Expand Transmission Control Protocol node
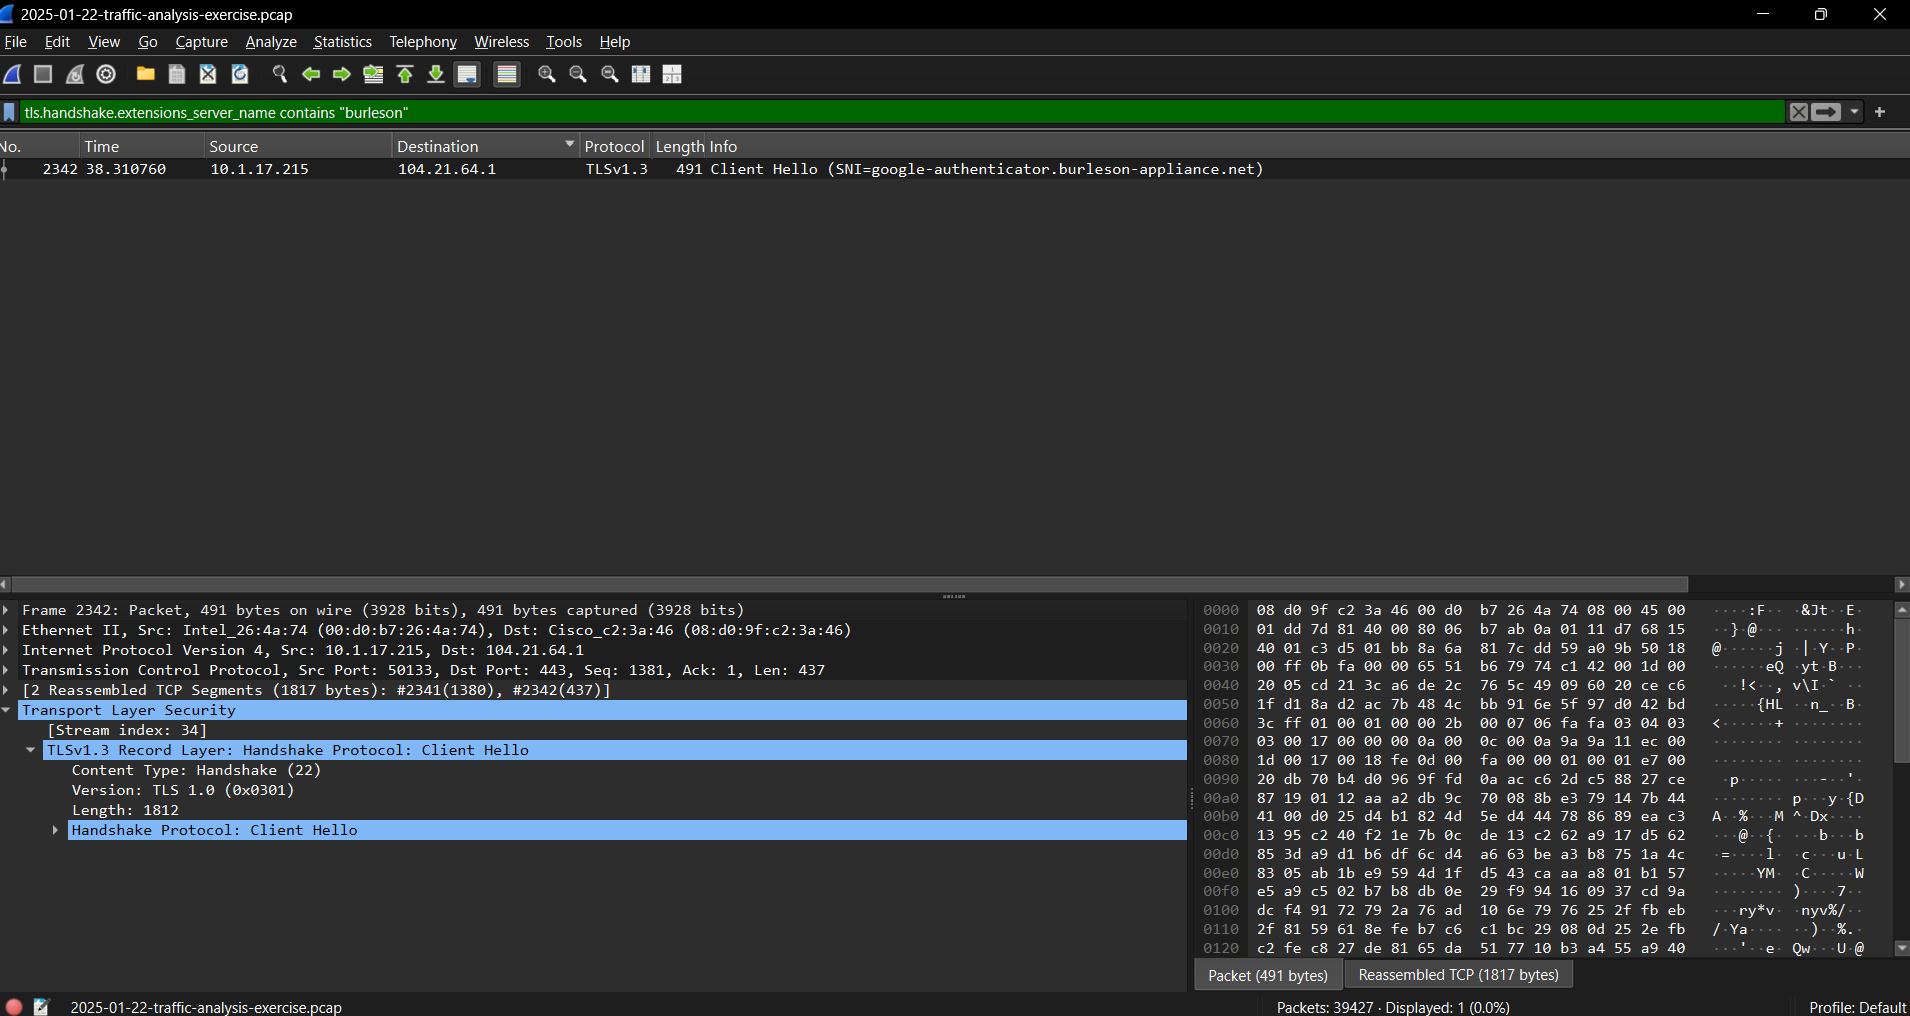Image resolution: width=1910 pixels, height=1016 pixels. tap(6, 670)
